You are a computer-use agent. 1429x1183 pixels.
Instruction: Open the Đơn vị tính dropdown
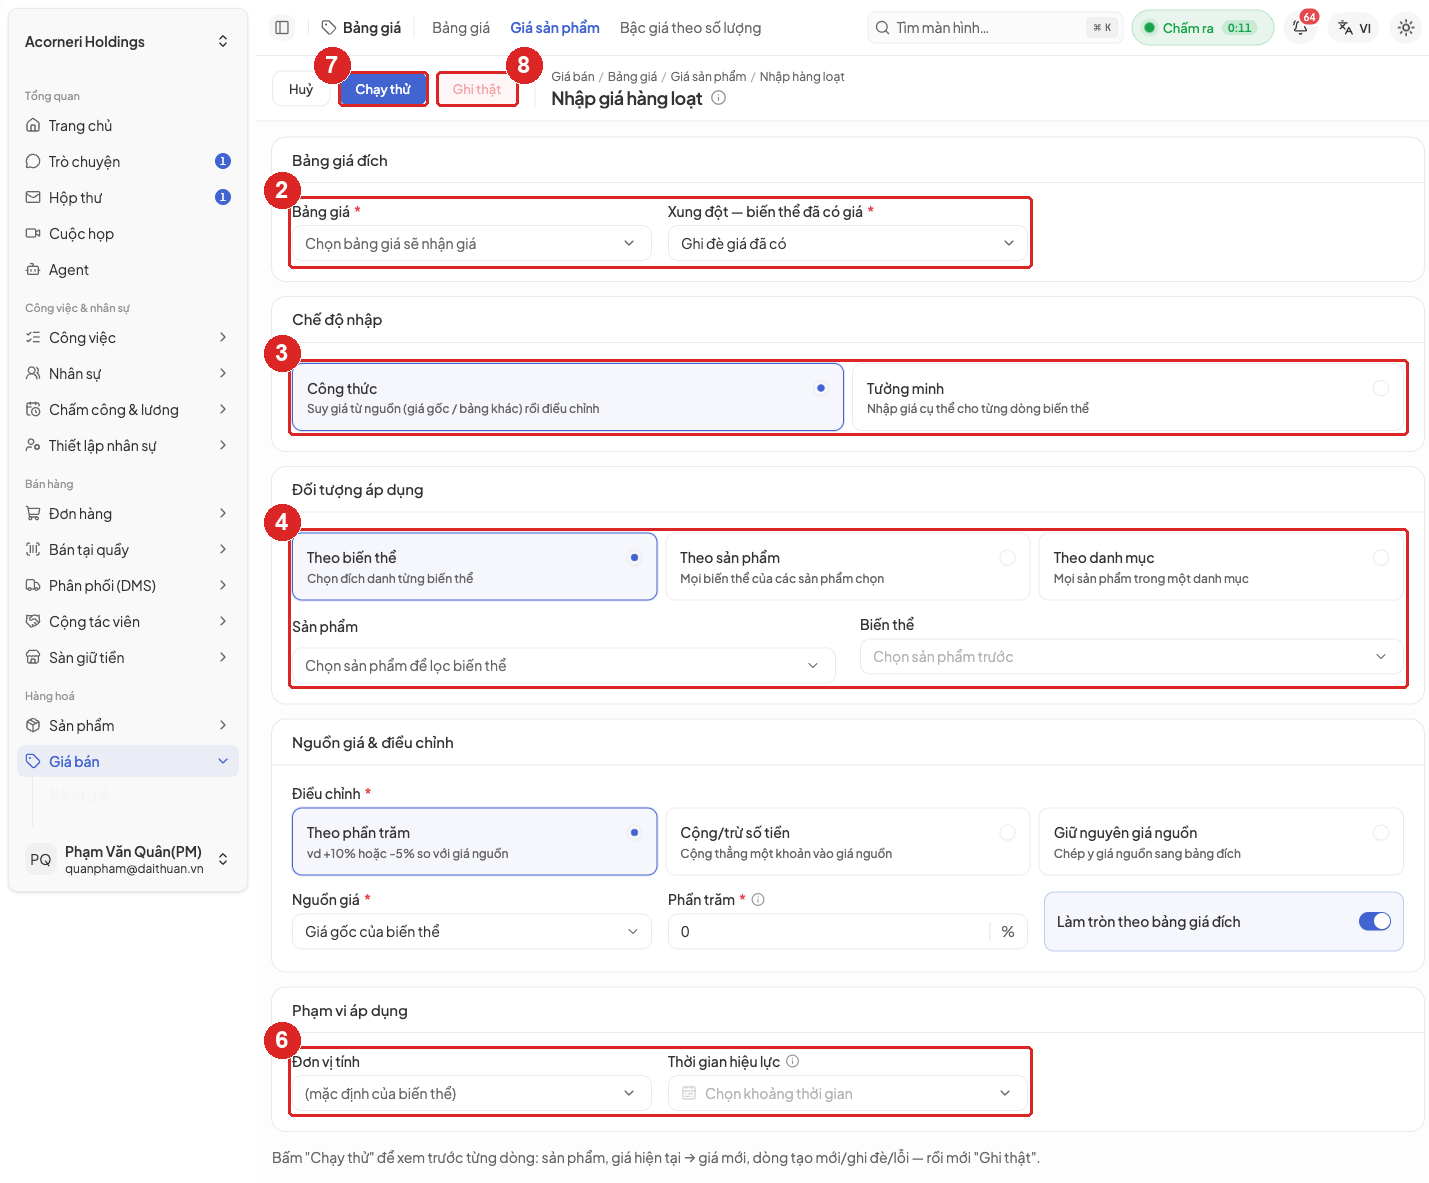click(471, 1094)
